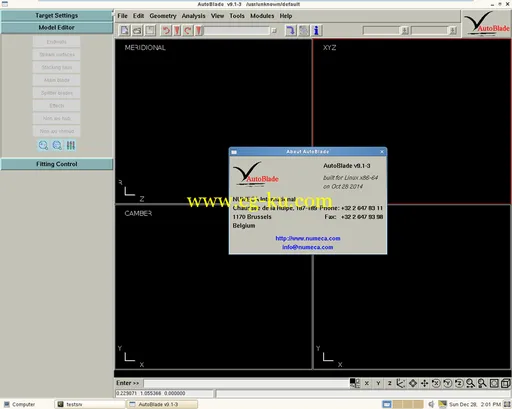Collapse the Model Editor panel
The height and width of the screenshot is (409, 512).
click(57, 27)
